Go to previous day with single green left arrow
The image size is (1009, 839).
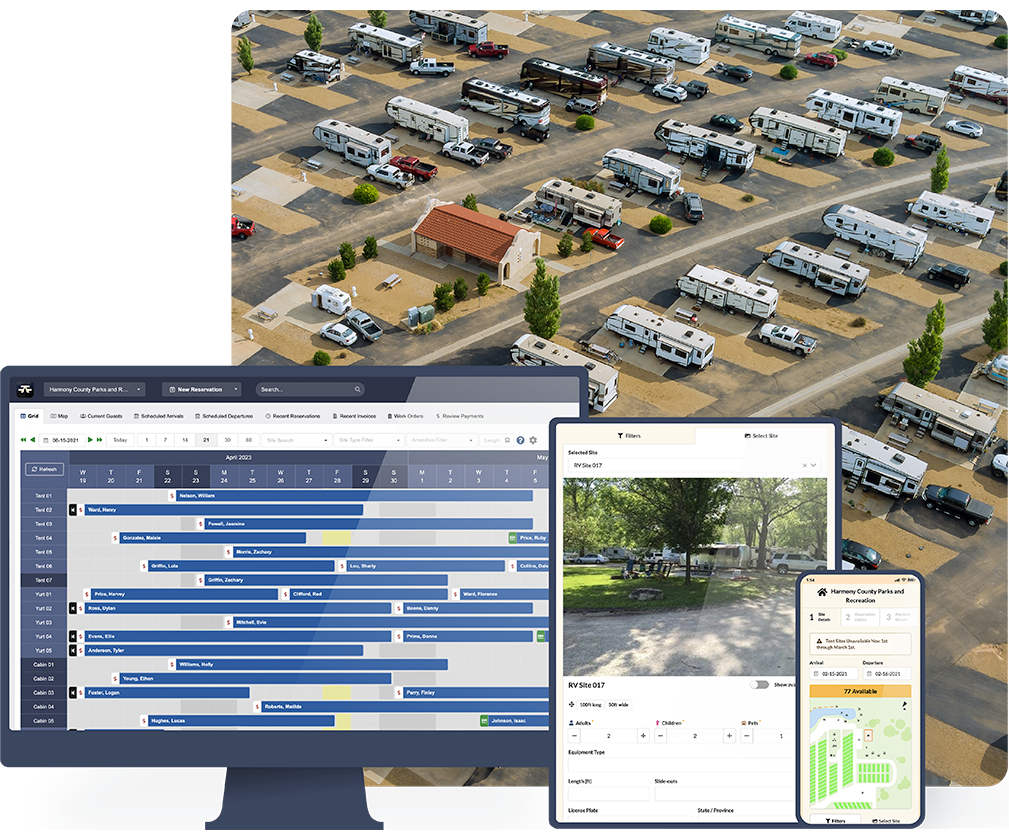tap(33, 440)
